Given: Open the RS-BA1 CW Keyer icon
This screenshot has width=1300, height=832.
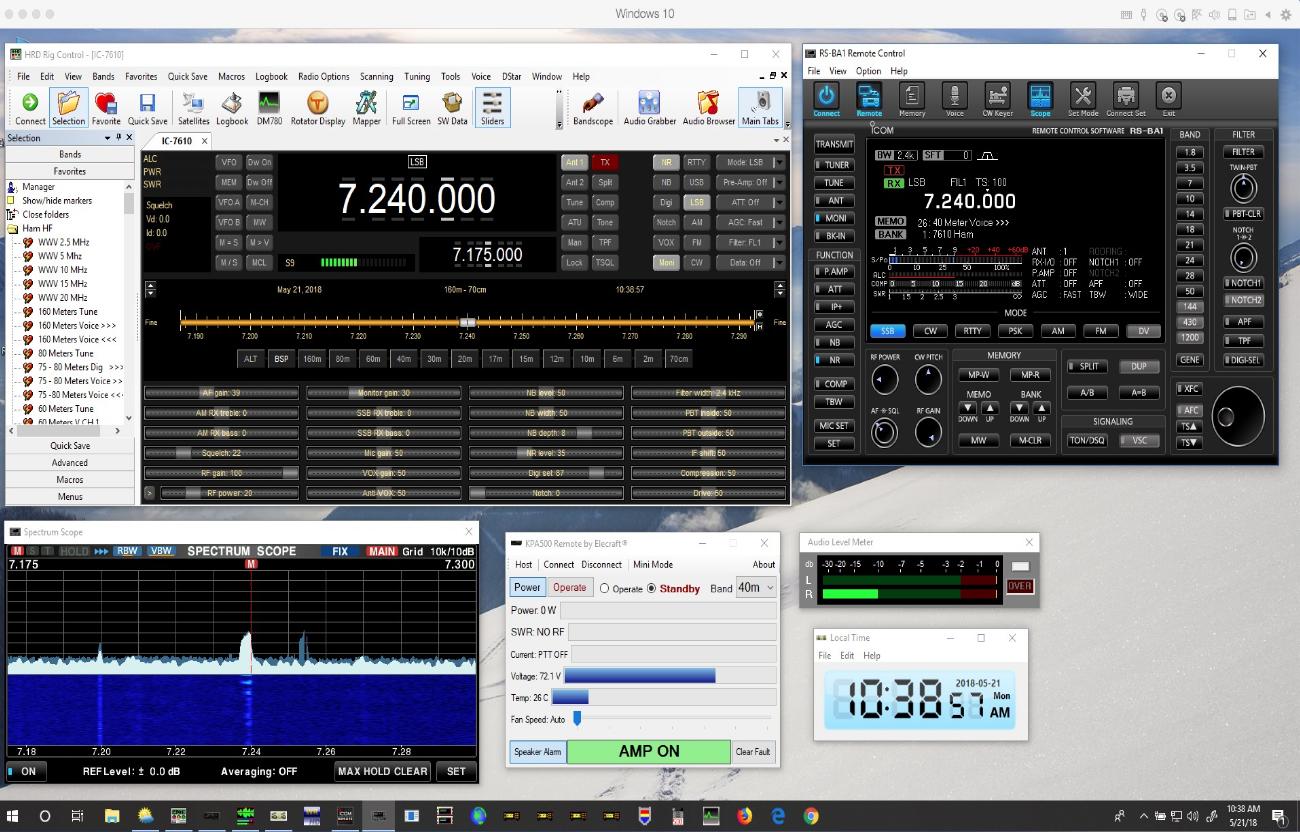Looking at the screenshot, I should (x=997, y=100).
